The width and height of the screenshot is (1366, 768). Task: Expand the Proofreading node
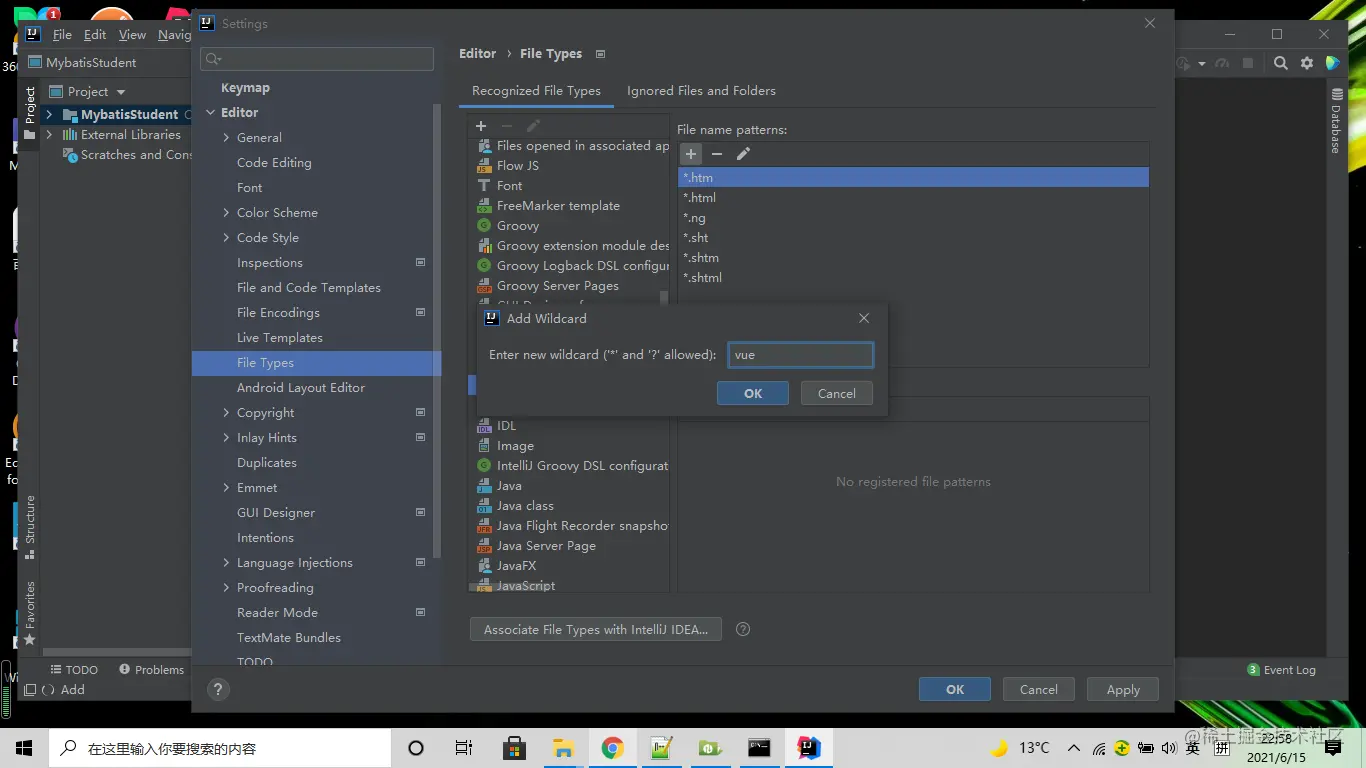tap(227, 588)
